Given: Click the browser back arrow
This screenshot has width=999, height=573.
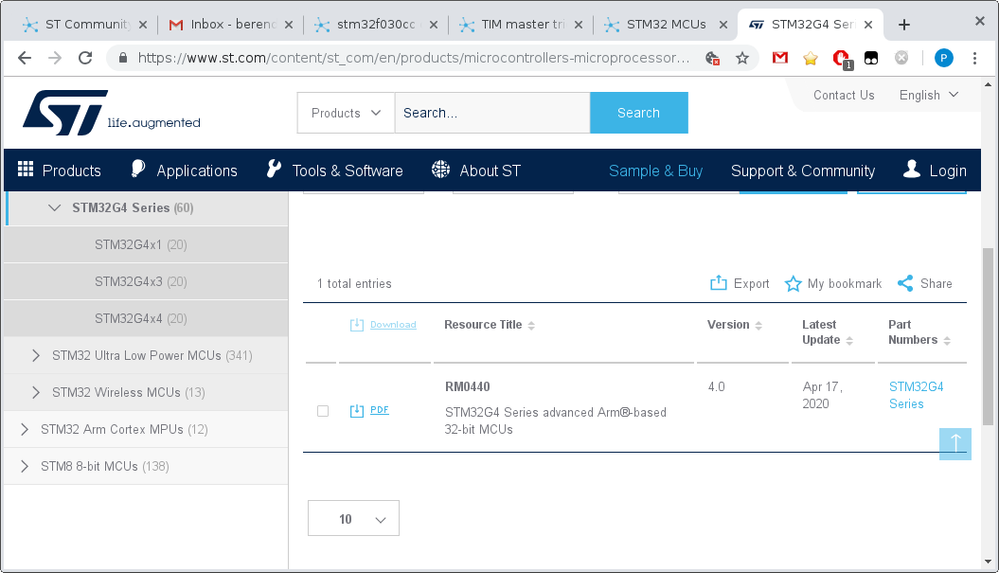Looking at the screenshot, I should click(24, 58).
